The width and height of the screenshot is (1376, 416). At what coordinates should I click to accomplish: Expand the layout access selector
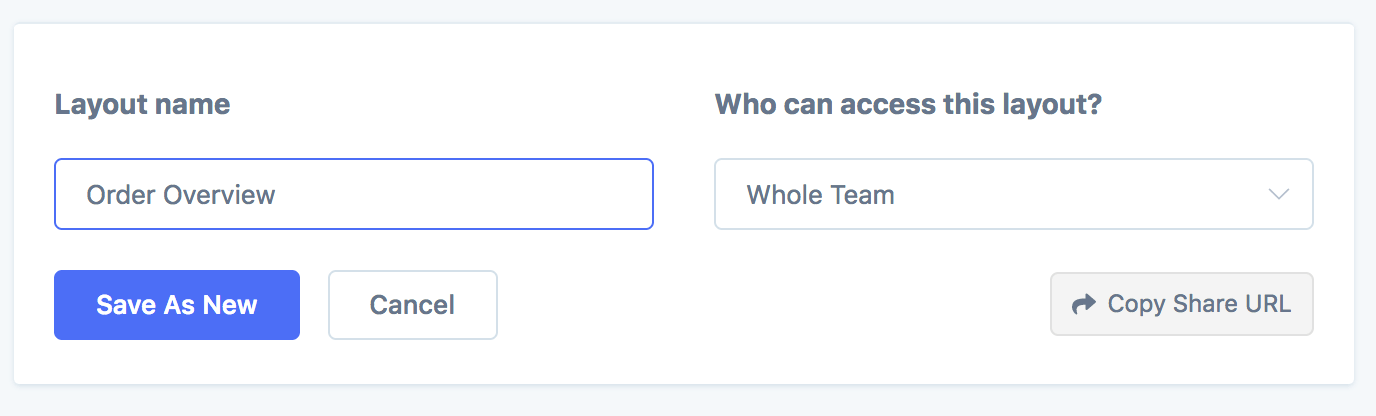pyautogui.click(x=1013, y=194)
